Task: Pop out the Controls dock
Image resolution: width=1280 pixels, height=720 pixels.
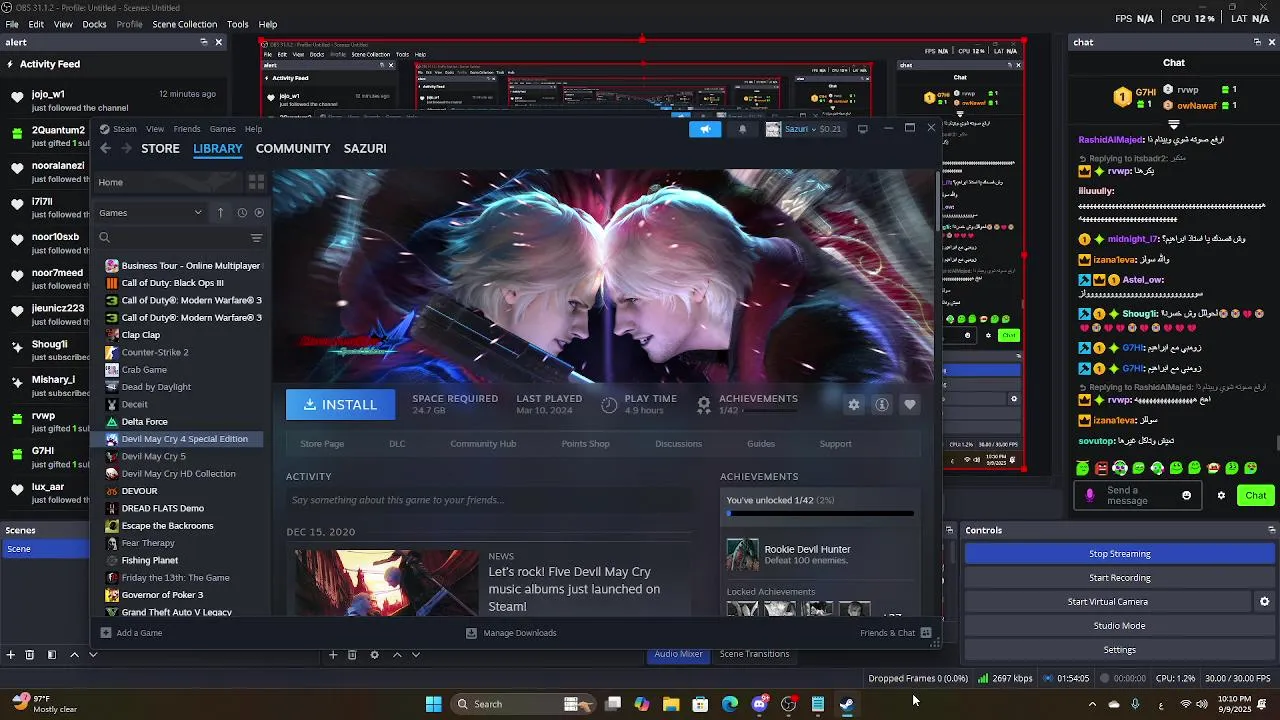Action: (x=1271, y=530)
